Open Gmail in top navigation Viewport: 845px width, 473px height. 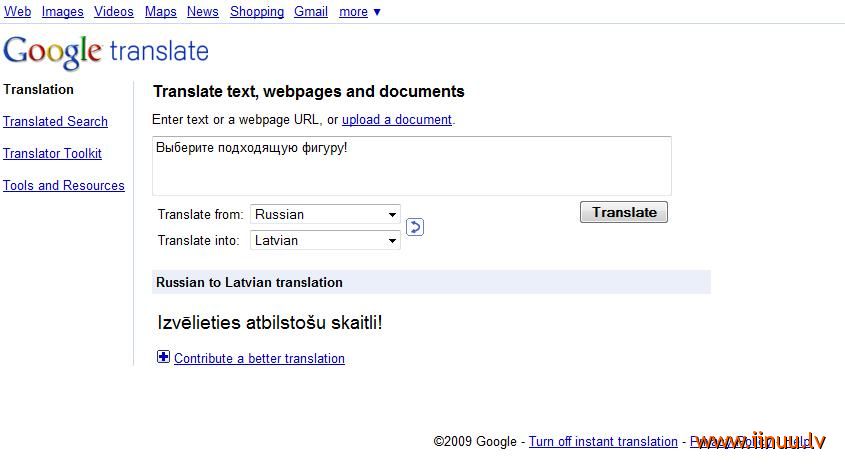tap(311, 11)
